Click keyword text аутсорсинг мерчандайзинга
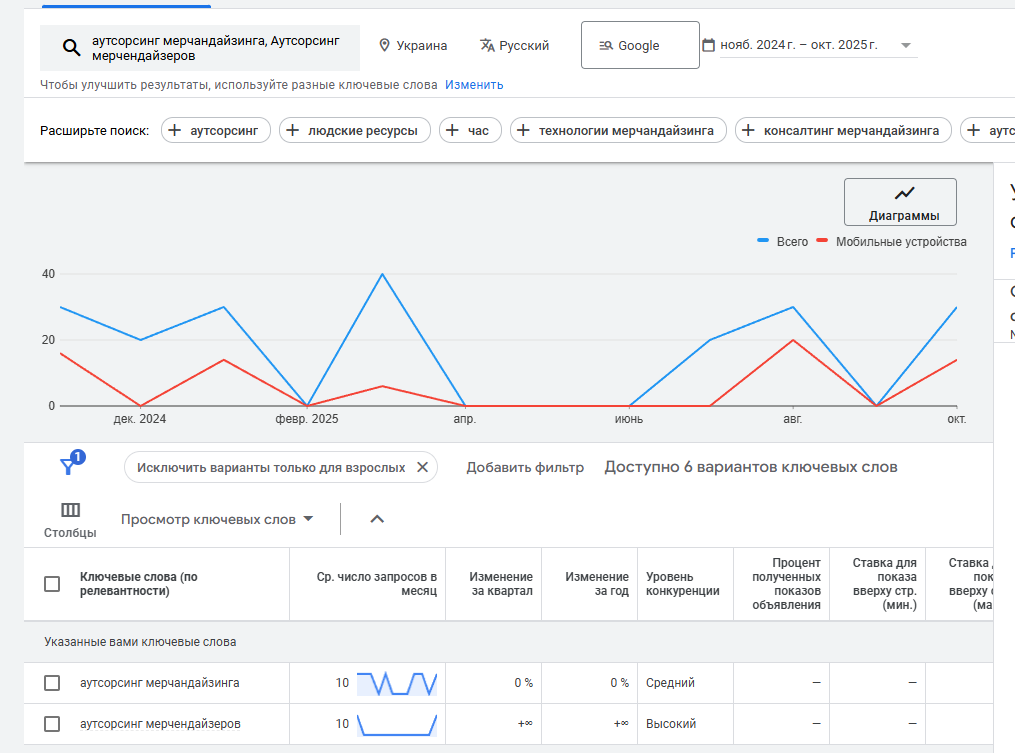Viewport: 1015px width, 753px height. pyautogui.click(x=160, y=683)
